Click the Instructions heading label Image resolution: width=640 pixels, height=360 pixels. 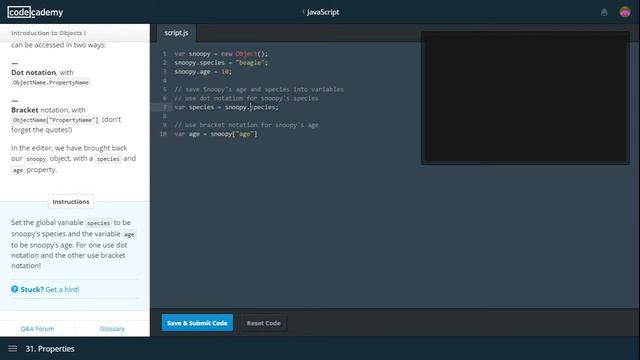(x=71, y=202)
